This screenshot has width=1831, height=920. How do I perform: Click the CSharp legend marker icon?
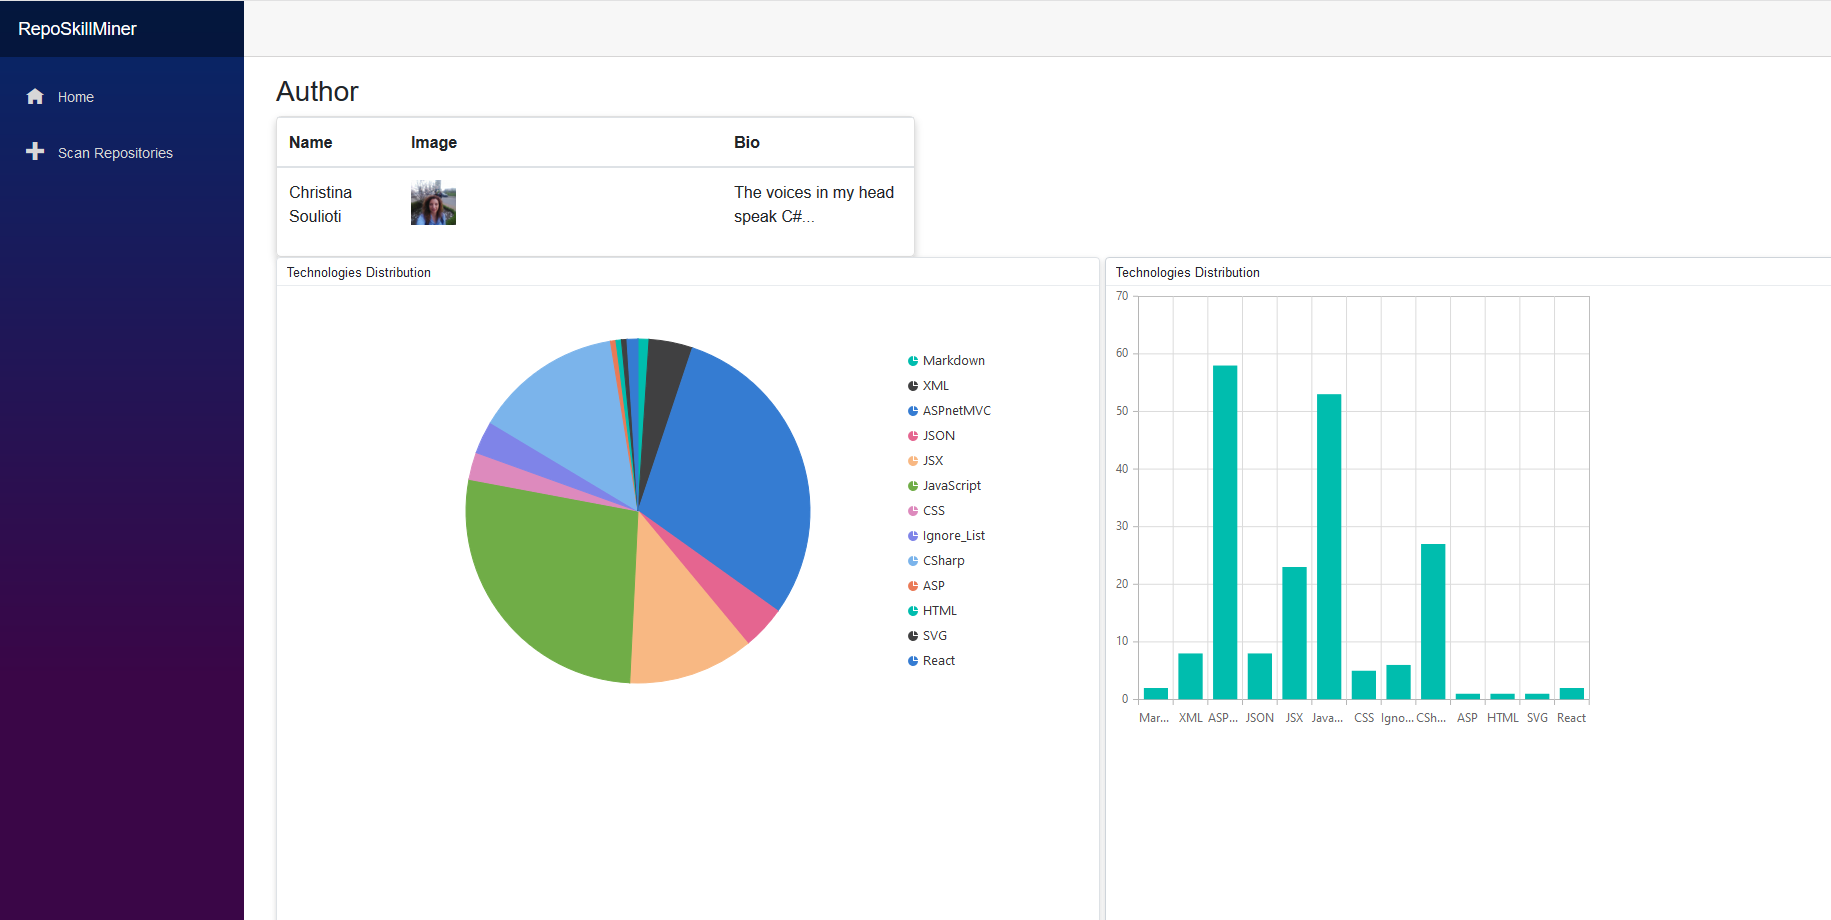click(913, 561)
